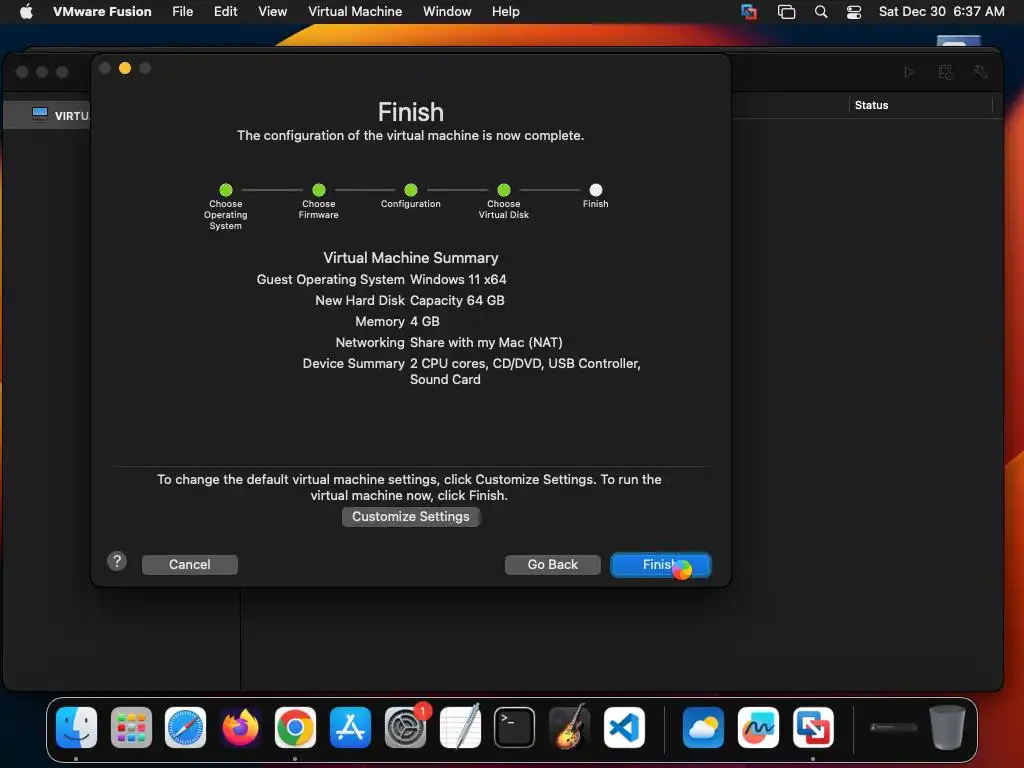The height and width of the screenshot is (768, 1024).
Task: Click 'Share with my Mac (NAT)' text
Action: [x=486, y=342]
